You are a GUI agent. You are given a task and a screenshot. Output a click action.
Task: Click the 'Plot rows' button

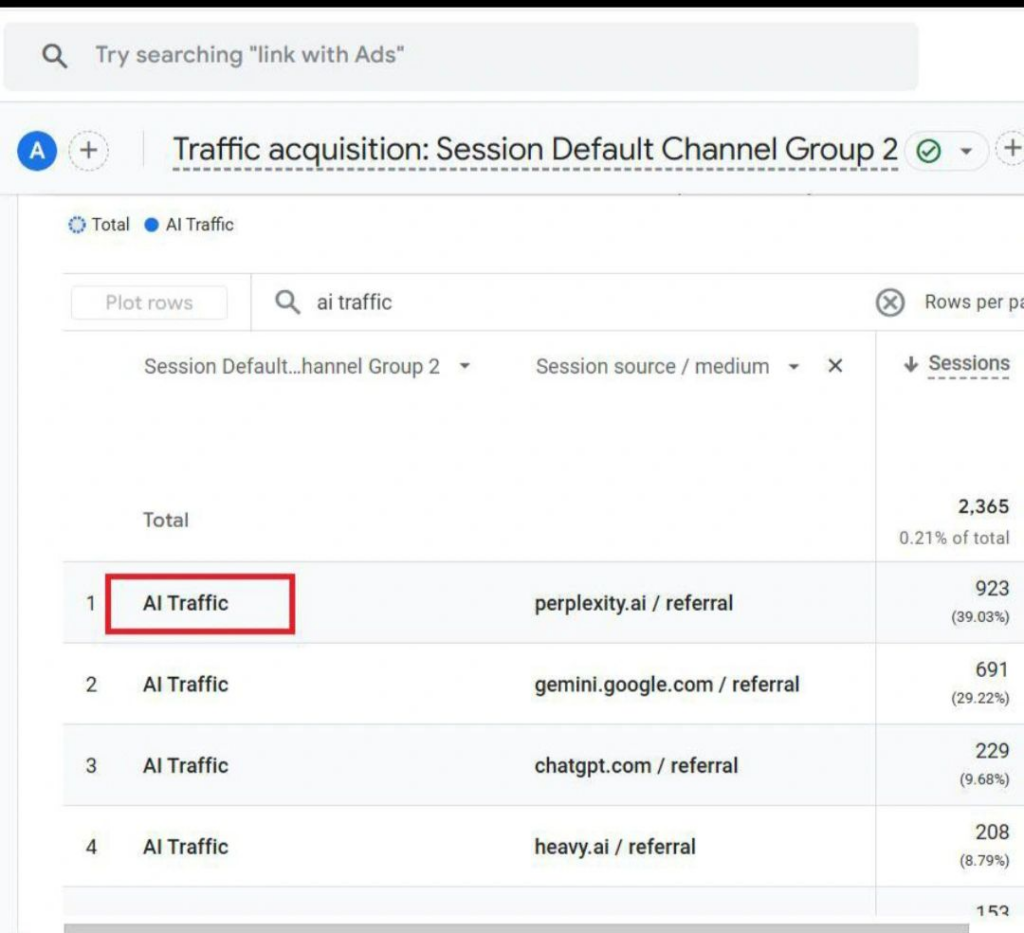point(149,303)
